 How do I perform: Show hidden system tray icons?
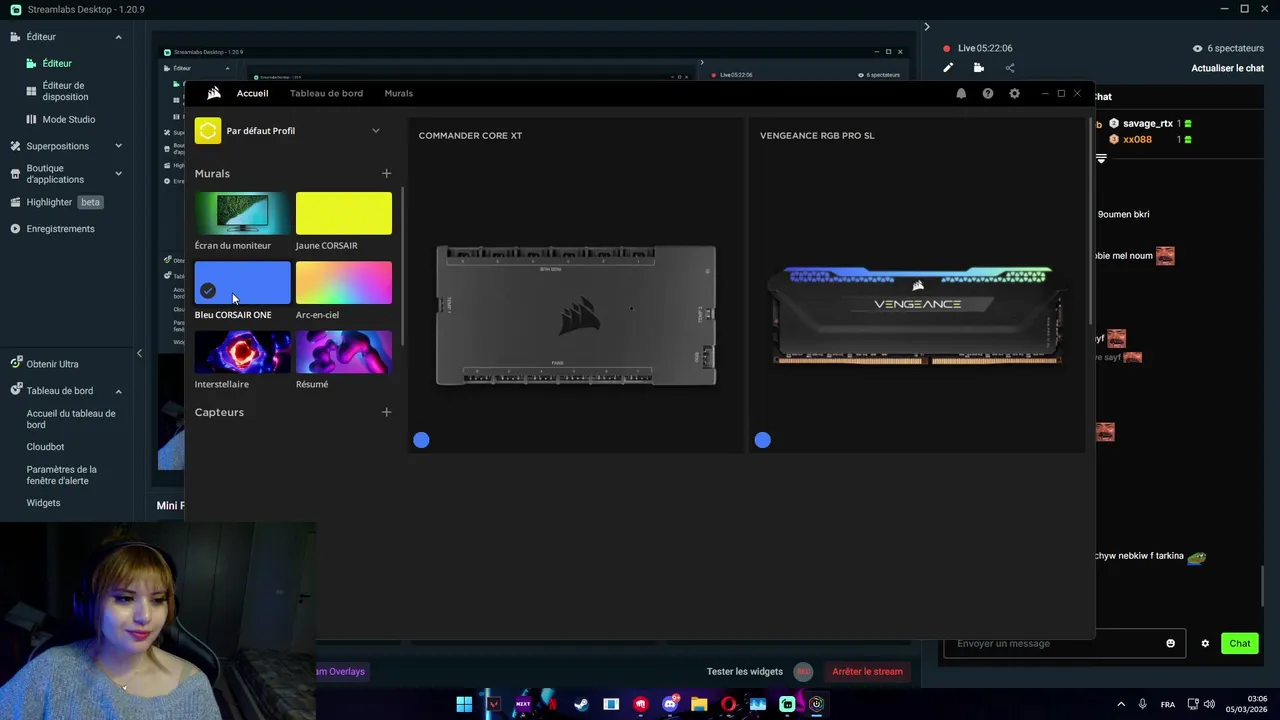1121,704
